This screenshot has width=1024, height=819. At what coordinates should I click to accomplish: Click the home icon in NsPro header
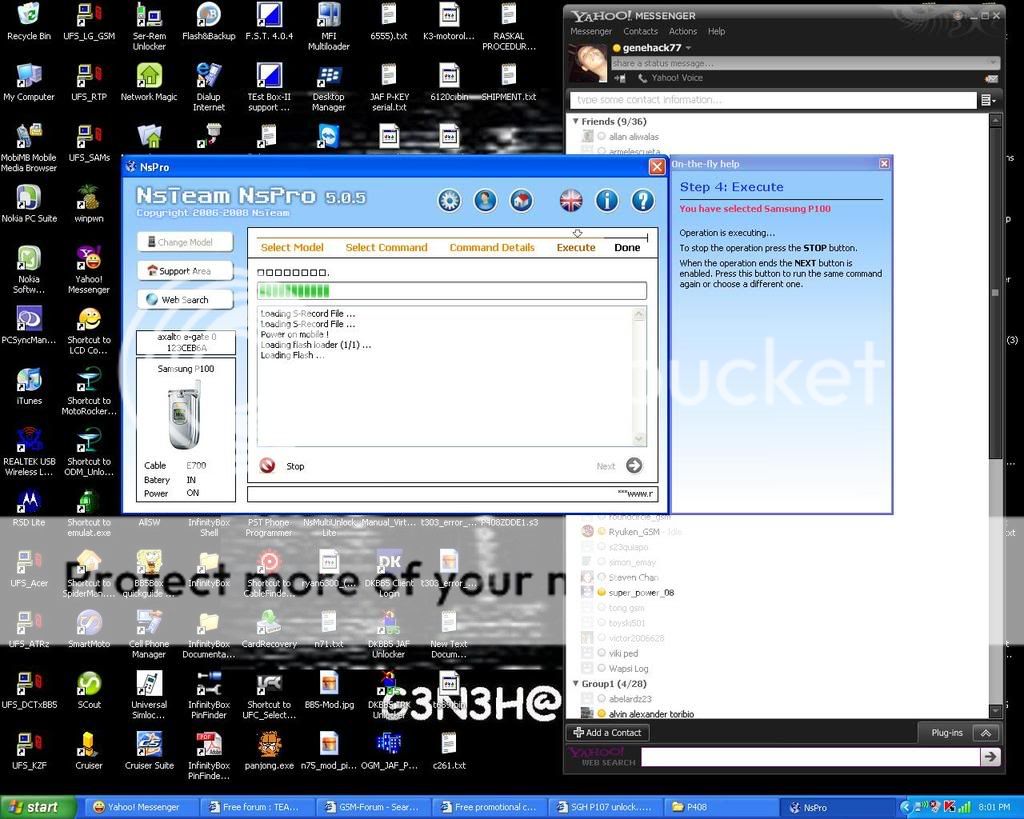point(521,201)
